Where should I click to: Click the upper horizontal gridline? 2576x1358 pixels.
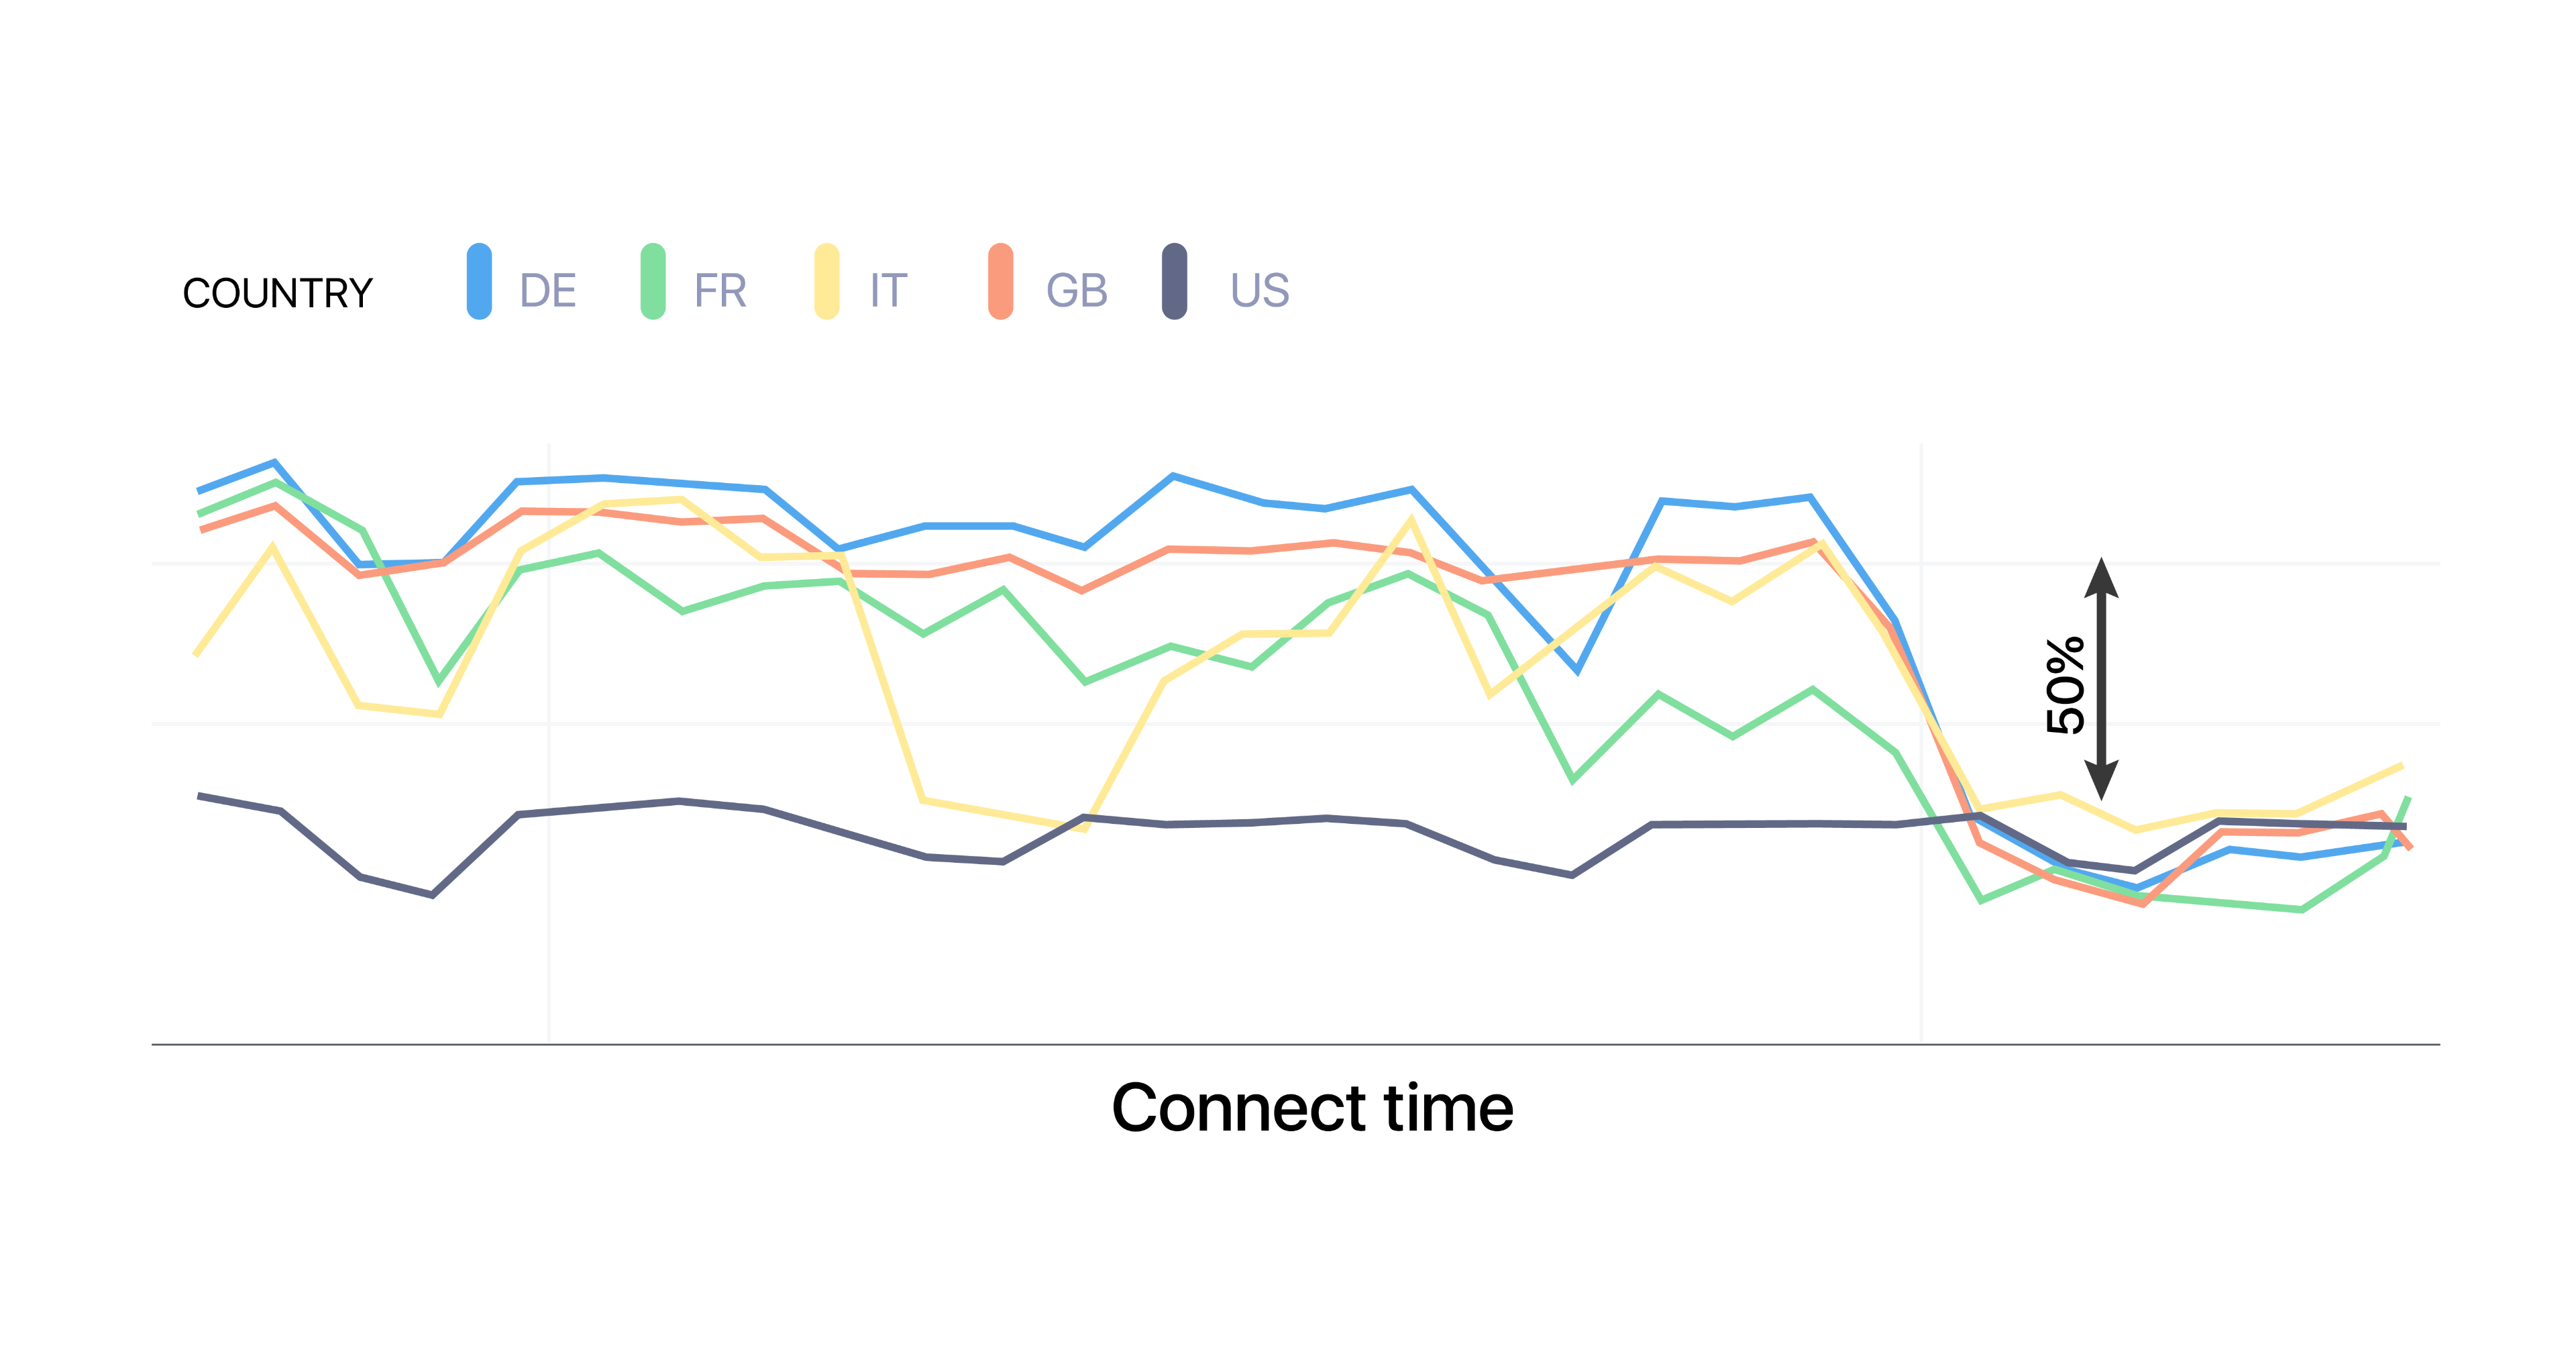coord(1295,563)
